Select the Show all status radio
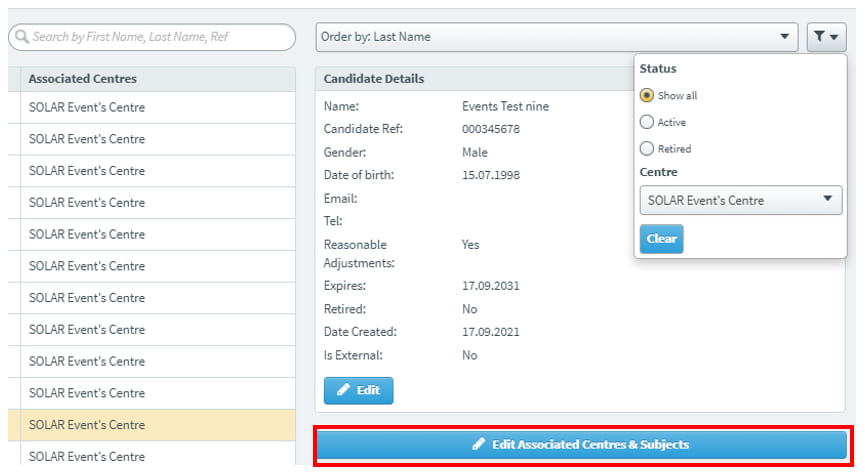Image resolution: width=865 pixels, height=476 pixels. click(647, 96)
